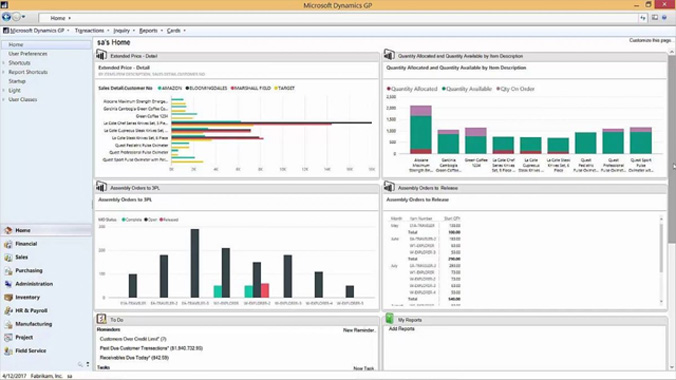Expand the User Classes tree node arrow
The image size is (676, 380).
3,100
